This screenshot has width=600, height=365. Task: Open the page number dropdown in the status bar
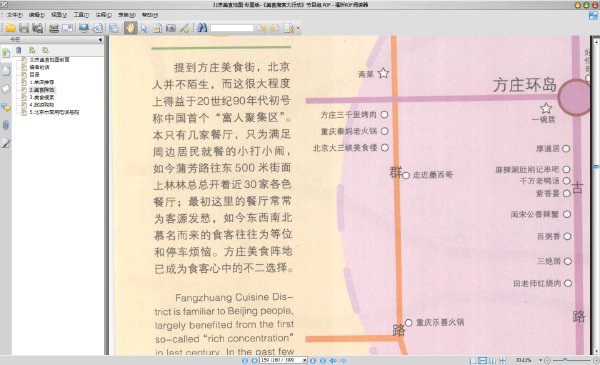tap(305, 360)
